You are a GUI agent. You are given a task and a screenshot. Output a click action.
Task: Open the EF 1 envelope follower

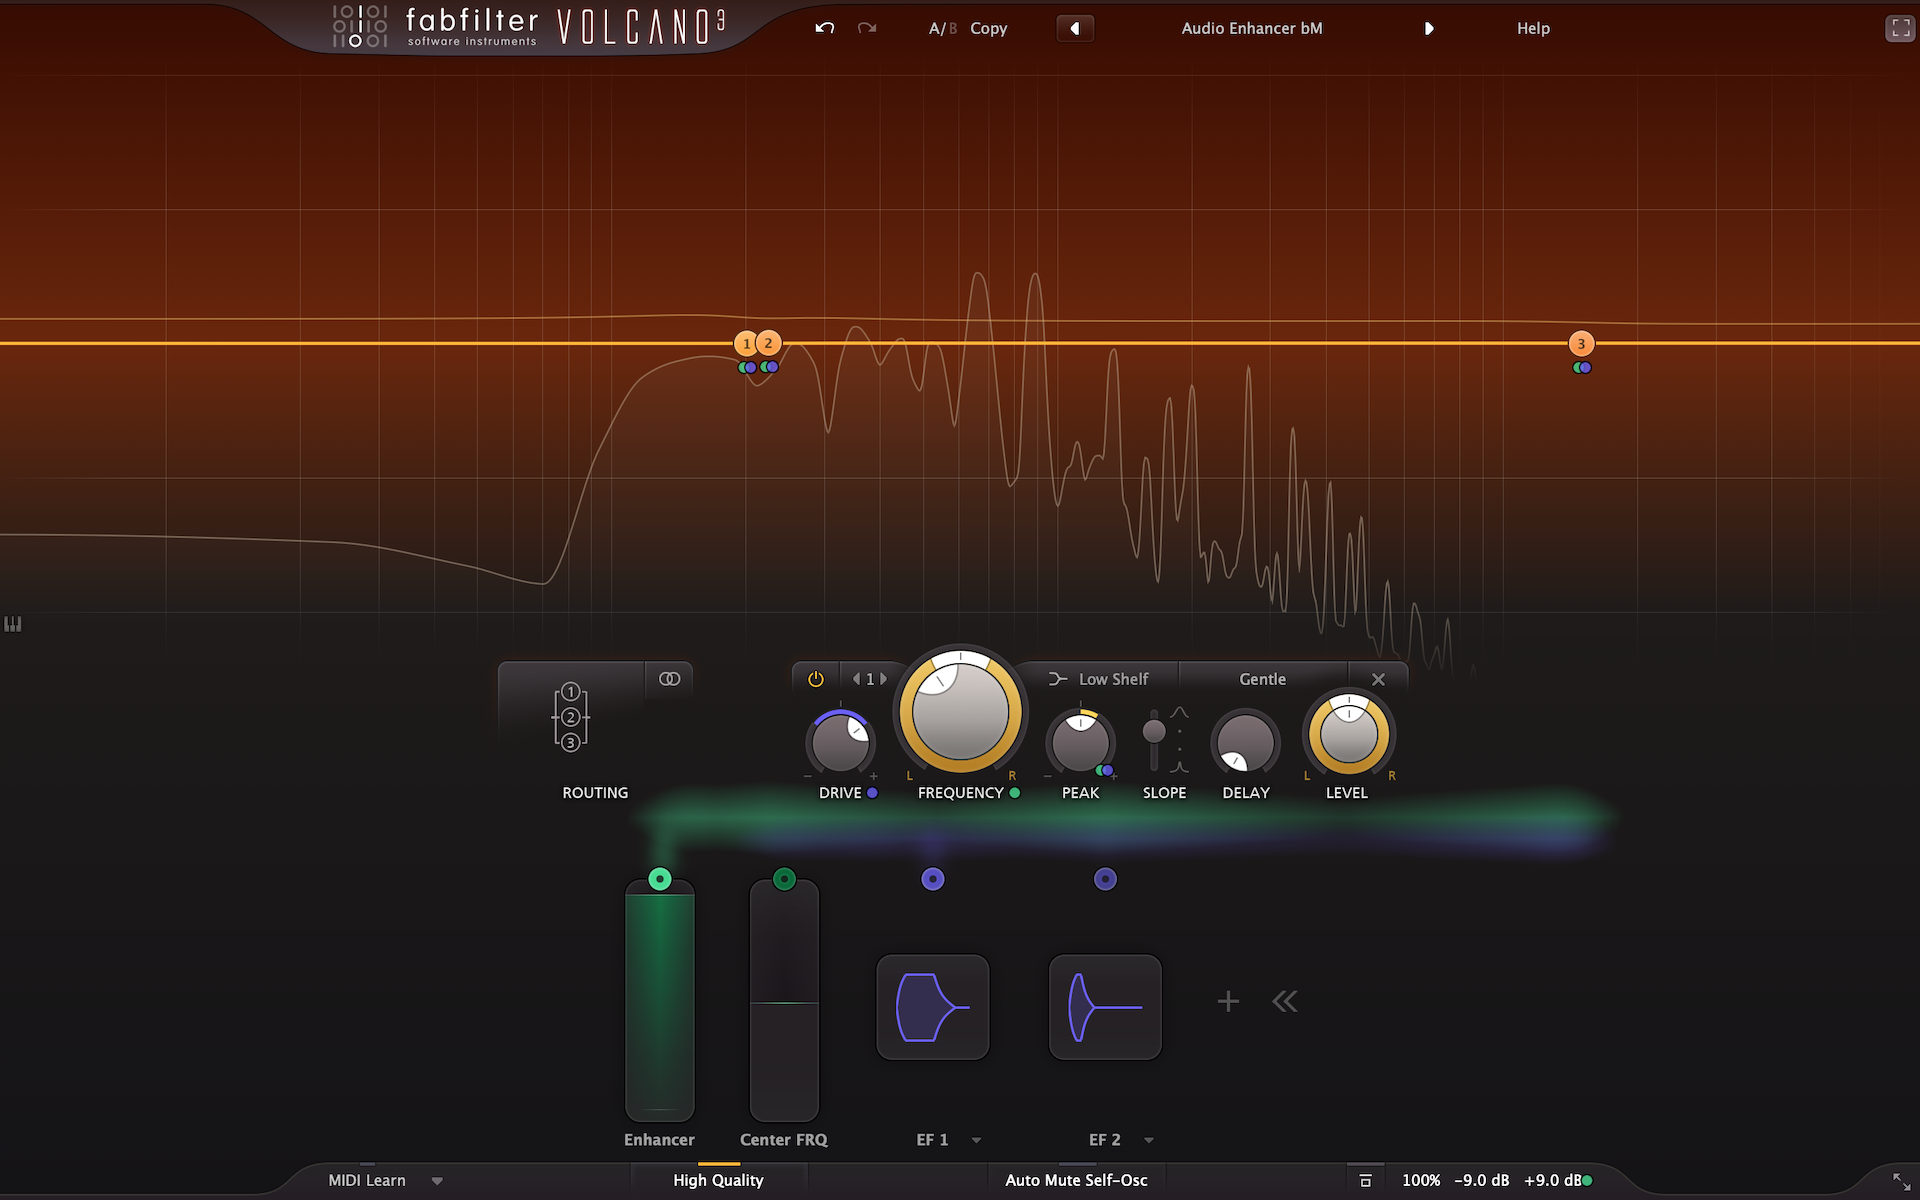[932, 1007]
